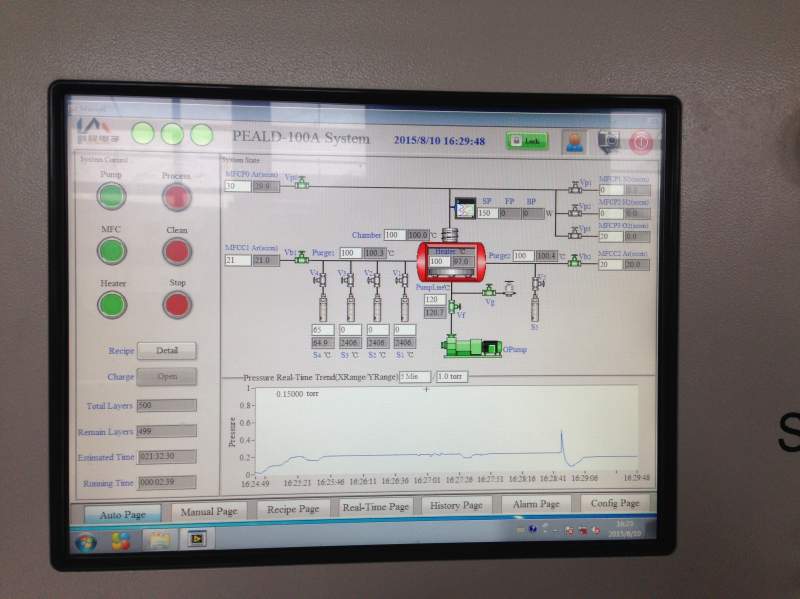Click the gauge icon right of Vg valve

509,289
